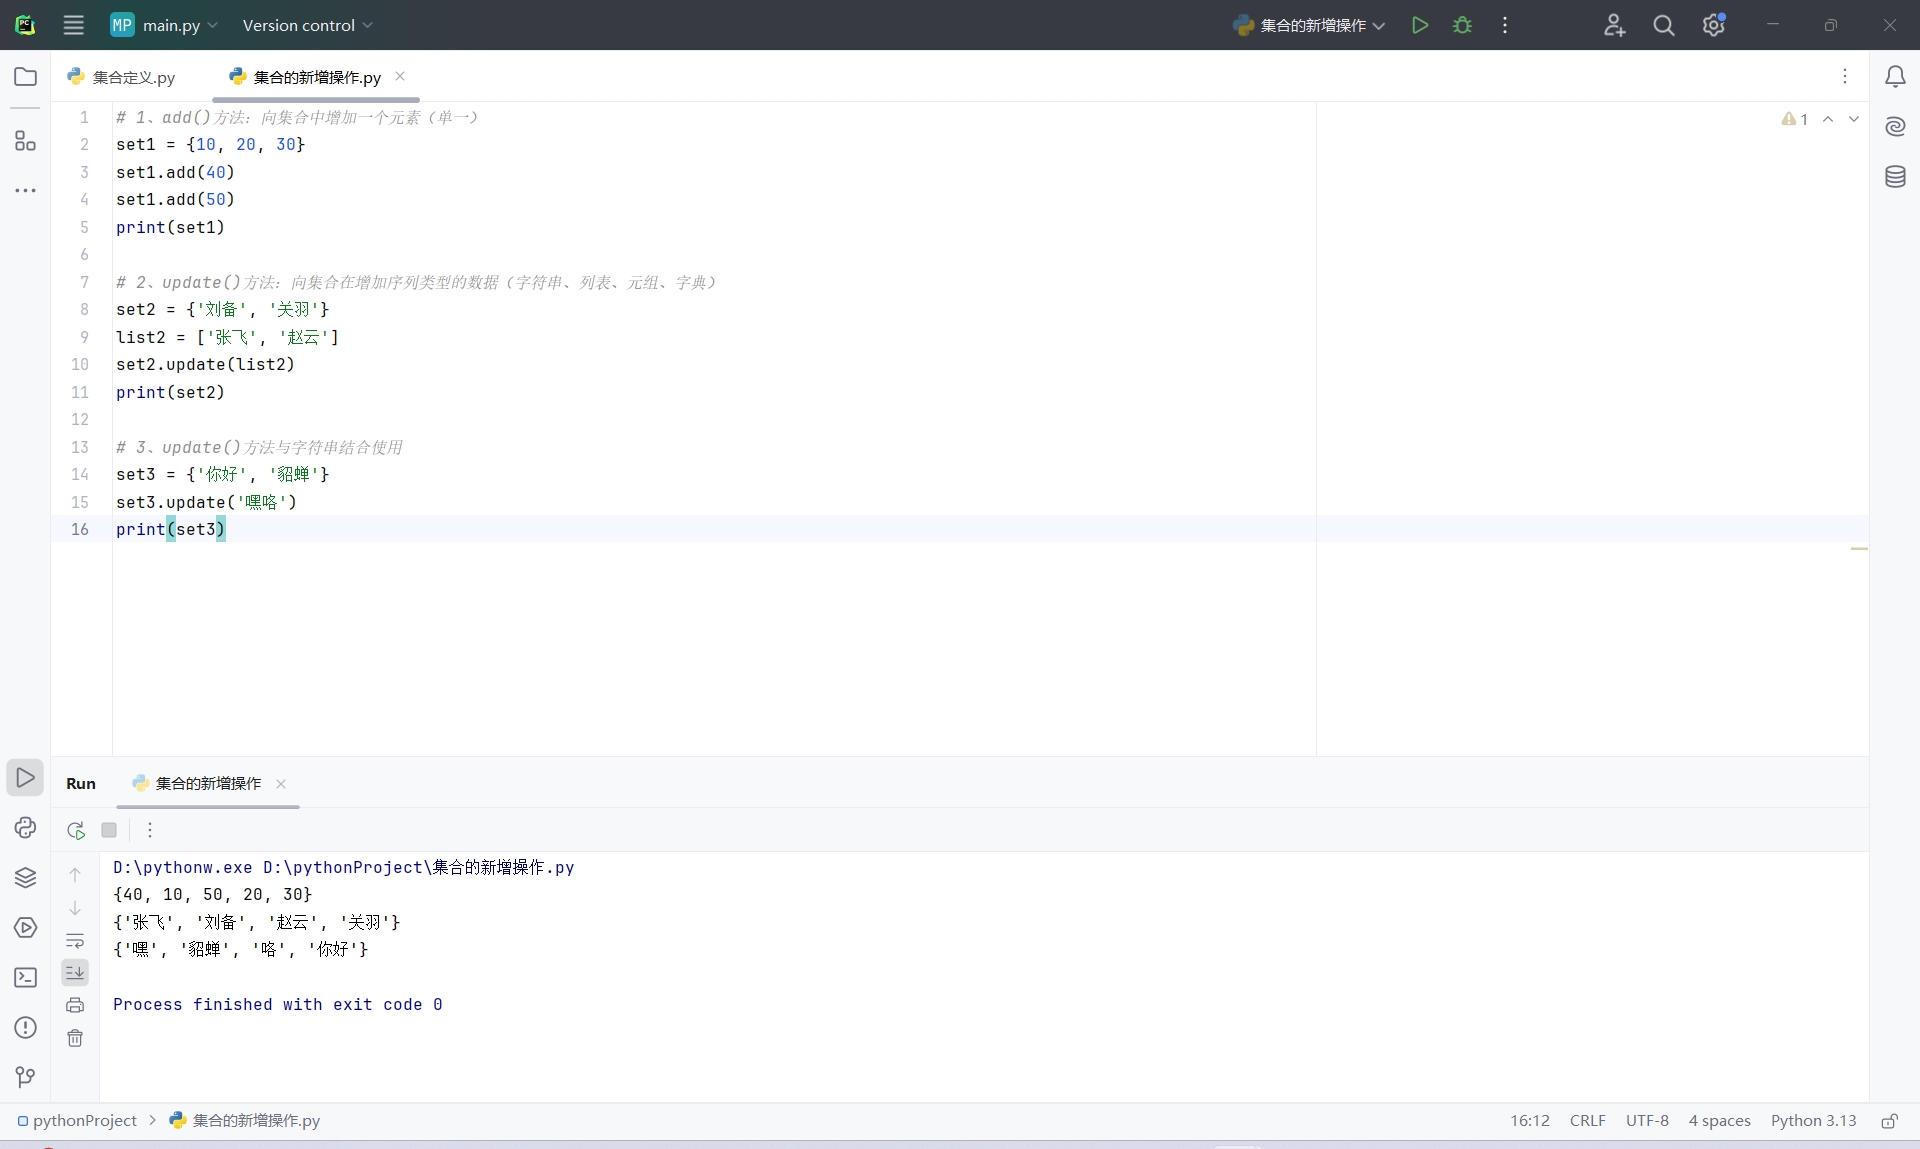Open the Git version control tool window
The height and width of the screenshot is (1149, 1920).
(25, 1077)
